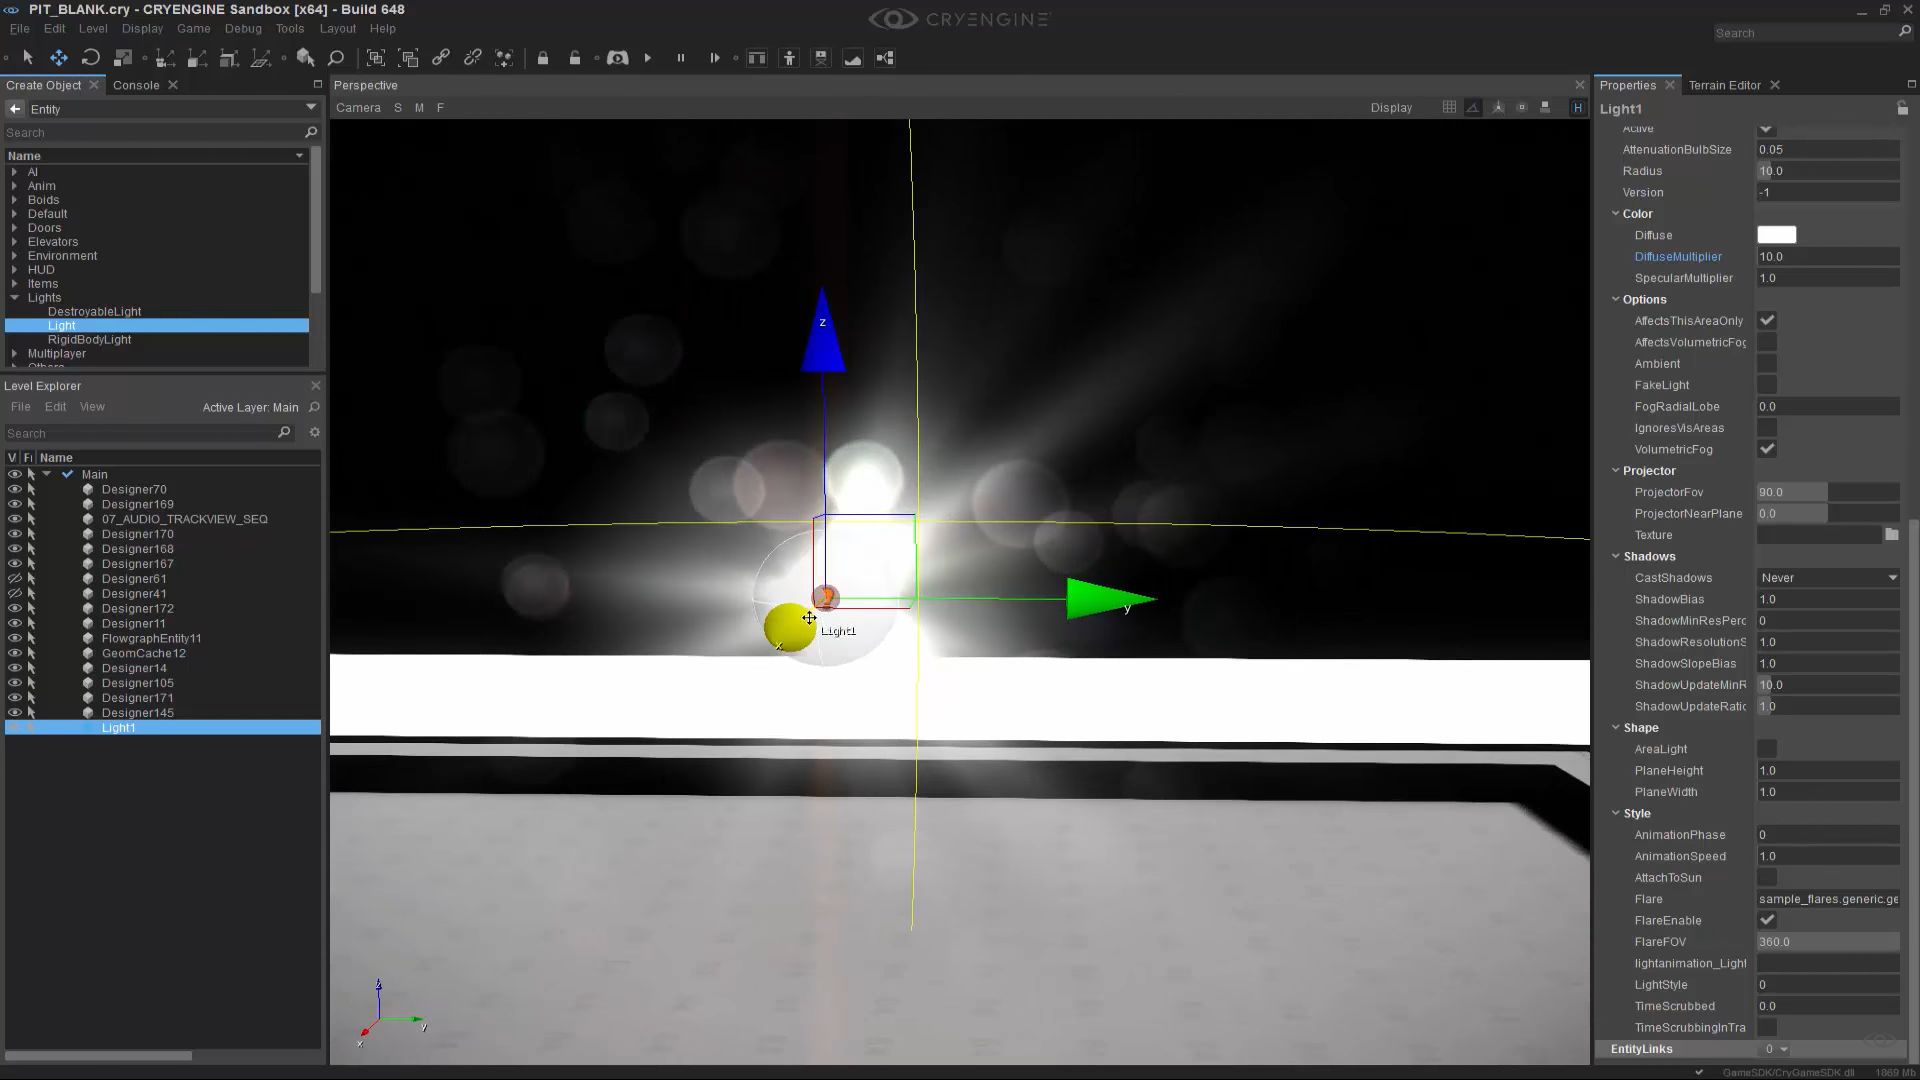
Task: Disable the VolumetricFog checkbox
Action: [1767, 450]
